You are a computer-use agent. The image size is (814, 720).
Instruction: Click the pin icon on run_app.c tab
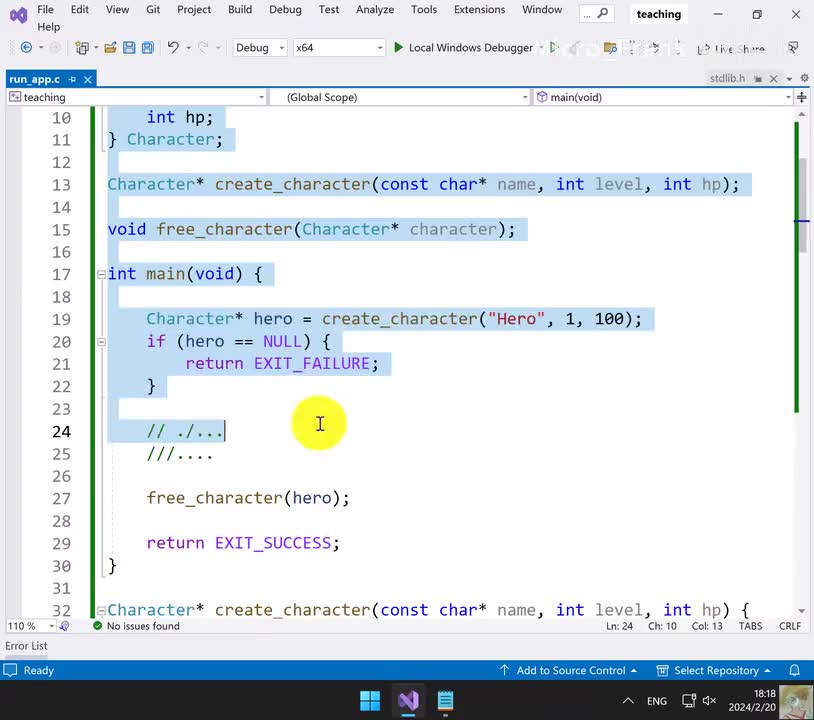click(73, 79)
